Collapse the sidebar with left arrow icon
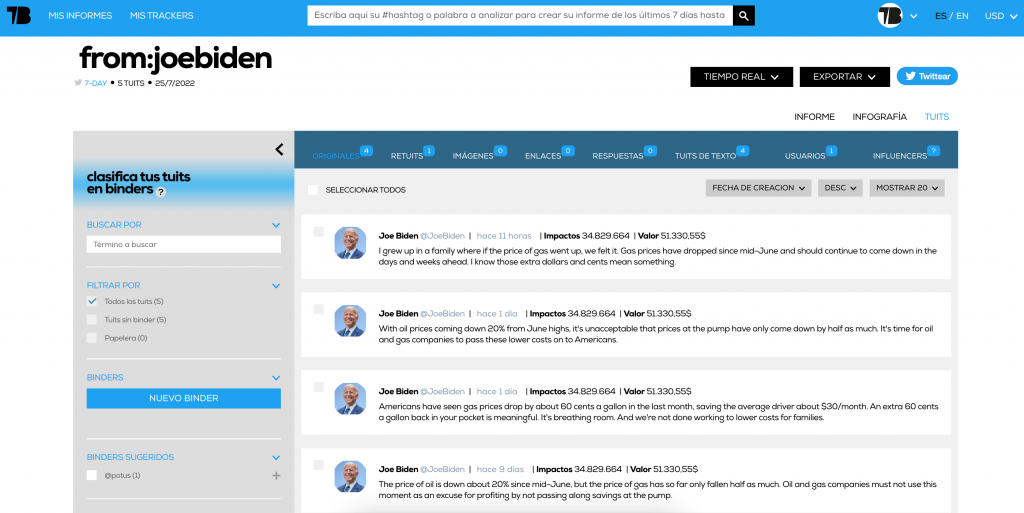The height and width of the screenshot is (513, 1024). (279, 150)
